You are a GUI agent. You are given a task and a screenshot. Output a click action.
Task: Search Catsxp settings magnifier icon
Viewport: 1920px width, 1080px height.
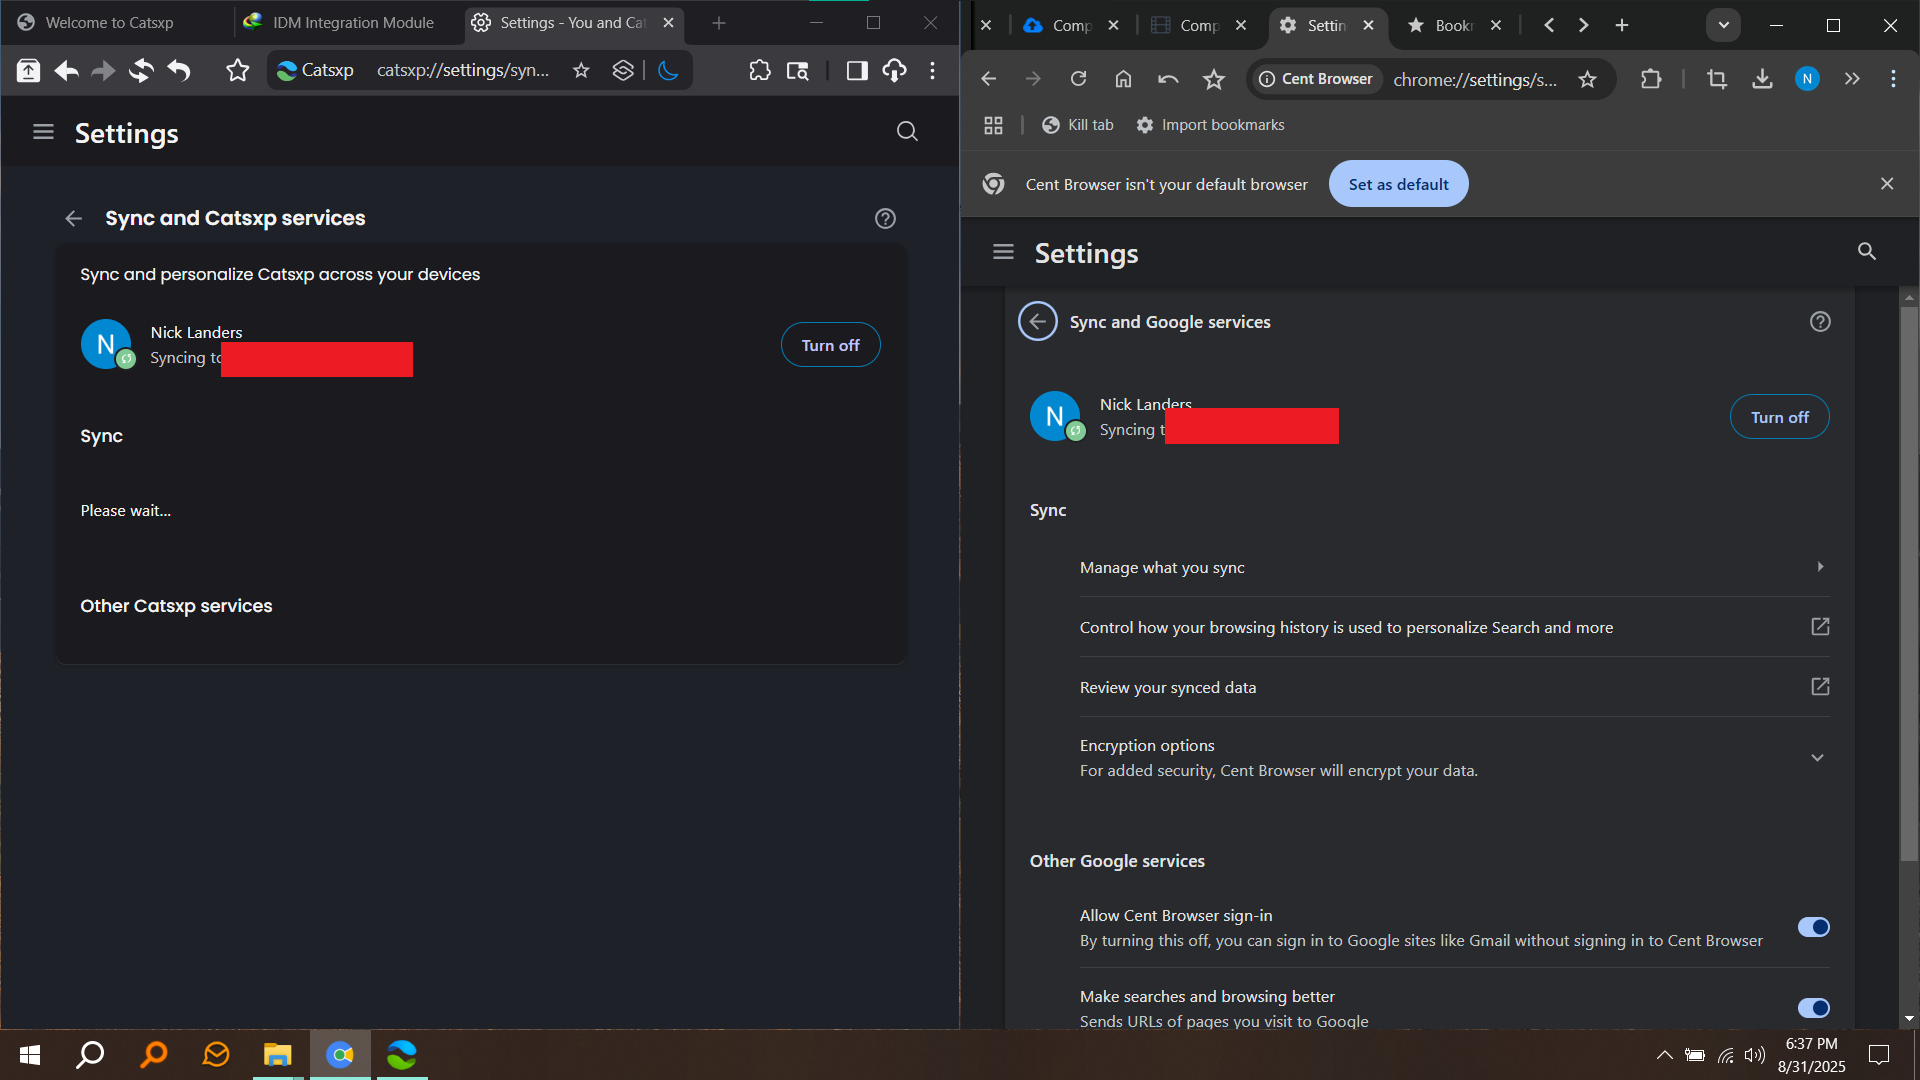pos(907,132)
